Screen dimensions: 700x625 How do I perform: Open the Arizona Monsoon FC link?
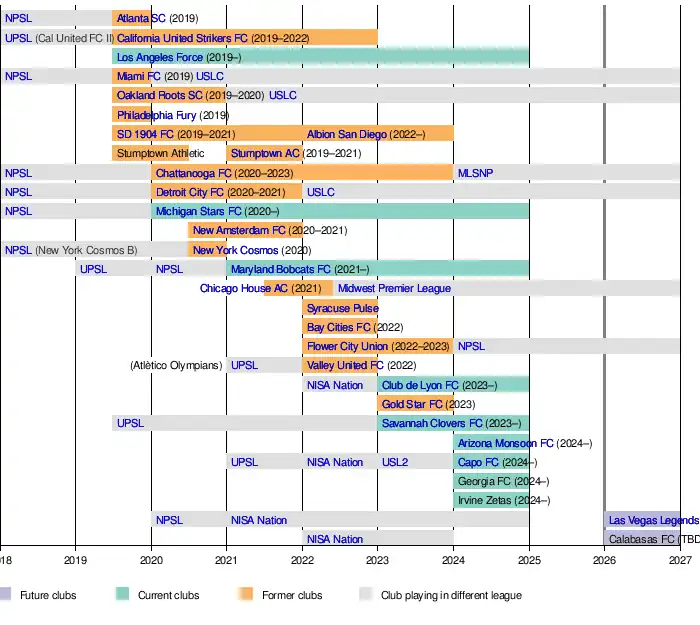tap(506, 443)
